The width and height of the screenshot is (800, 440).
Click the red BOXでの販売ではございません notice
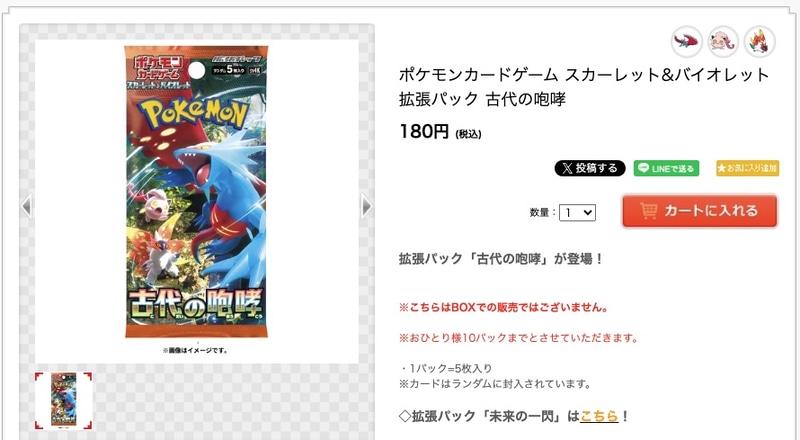[x=504, y=307]
